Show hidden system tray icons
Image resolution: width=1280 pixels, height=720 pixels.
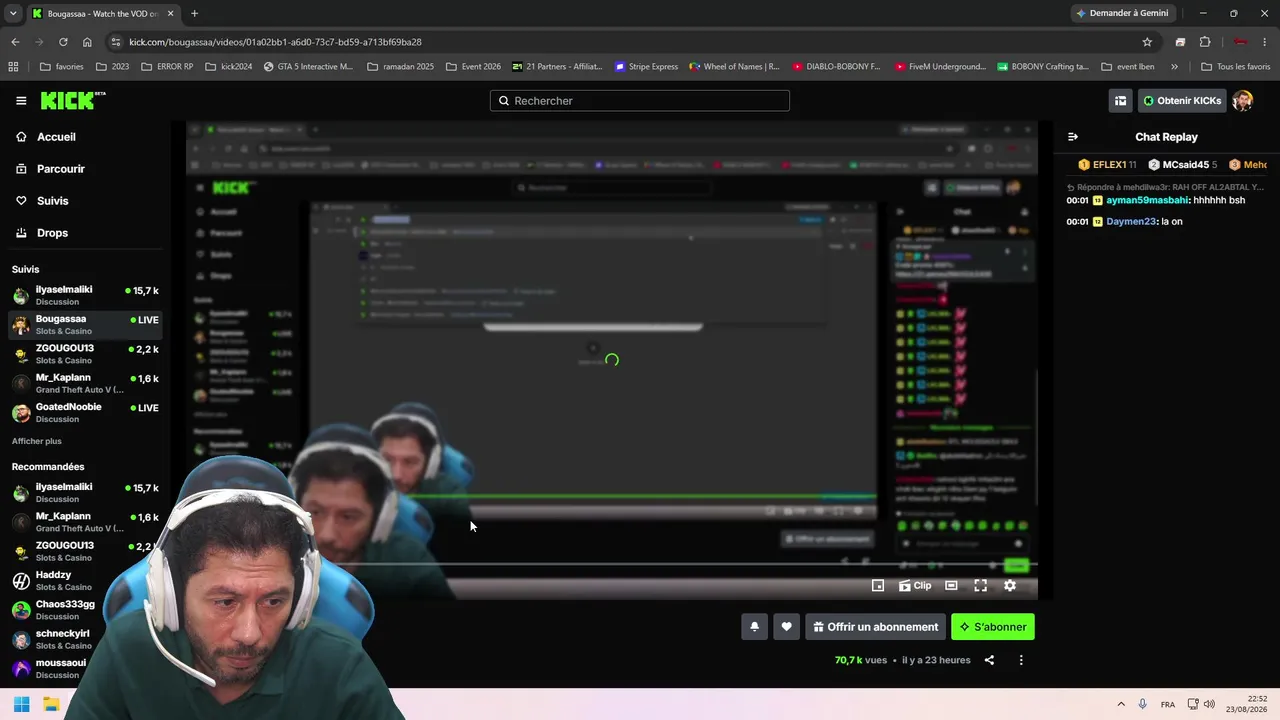tap(1121, 704)
